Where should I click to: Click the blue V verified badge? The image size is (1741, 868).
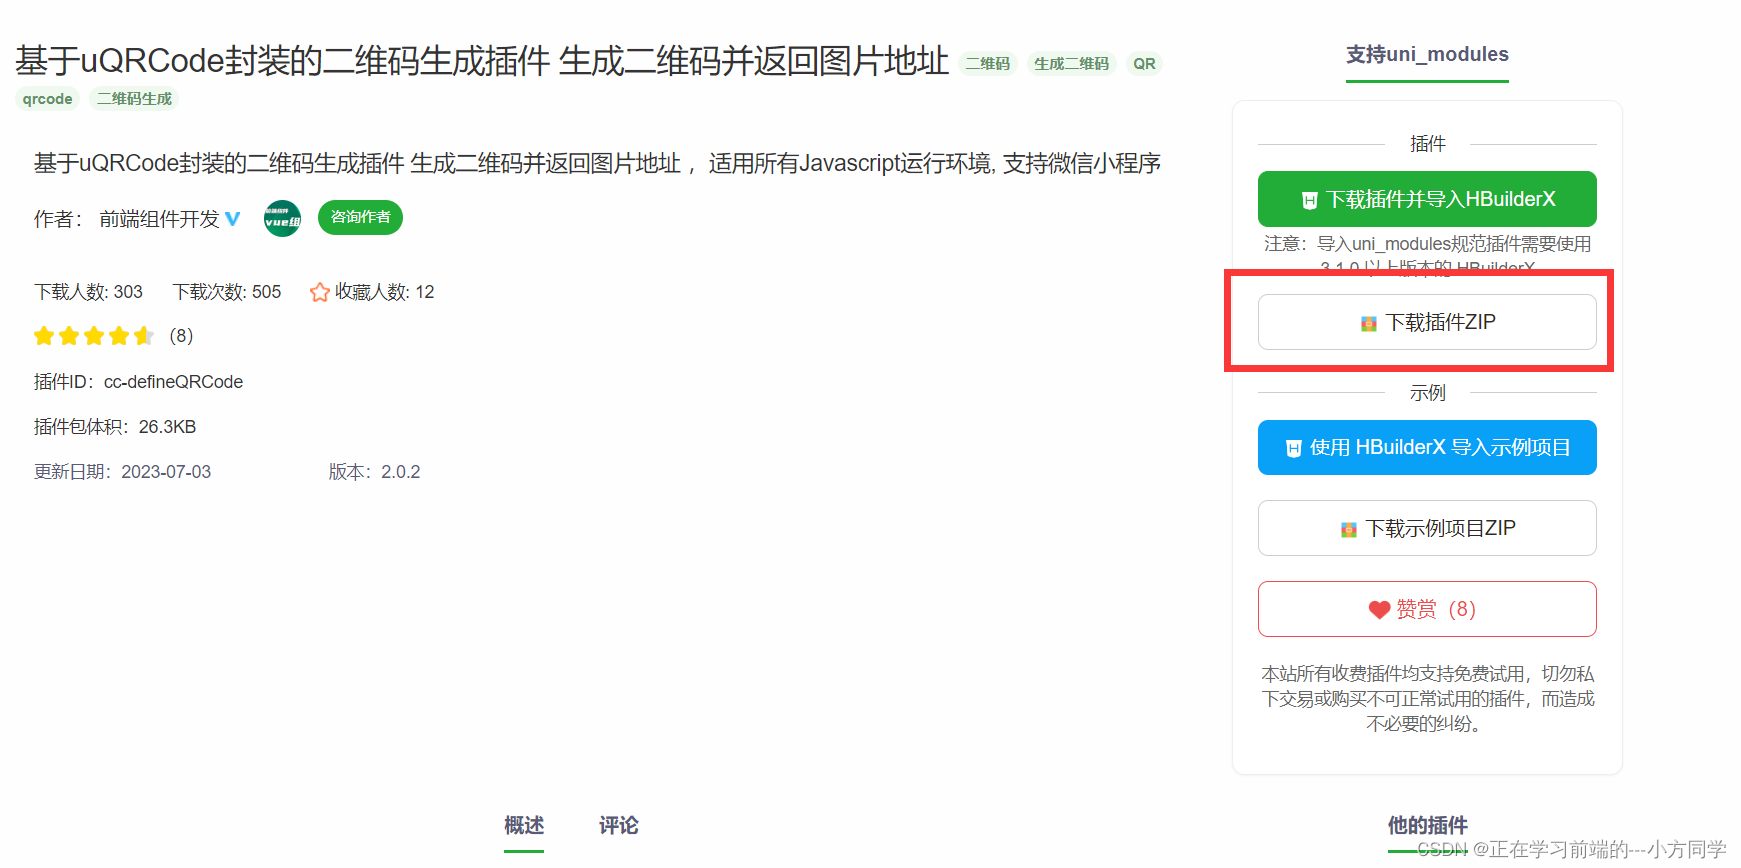[233, 219]
